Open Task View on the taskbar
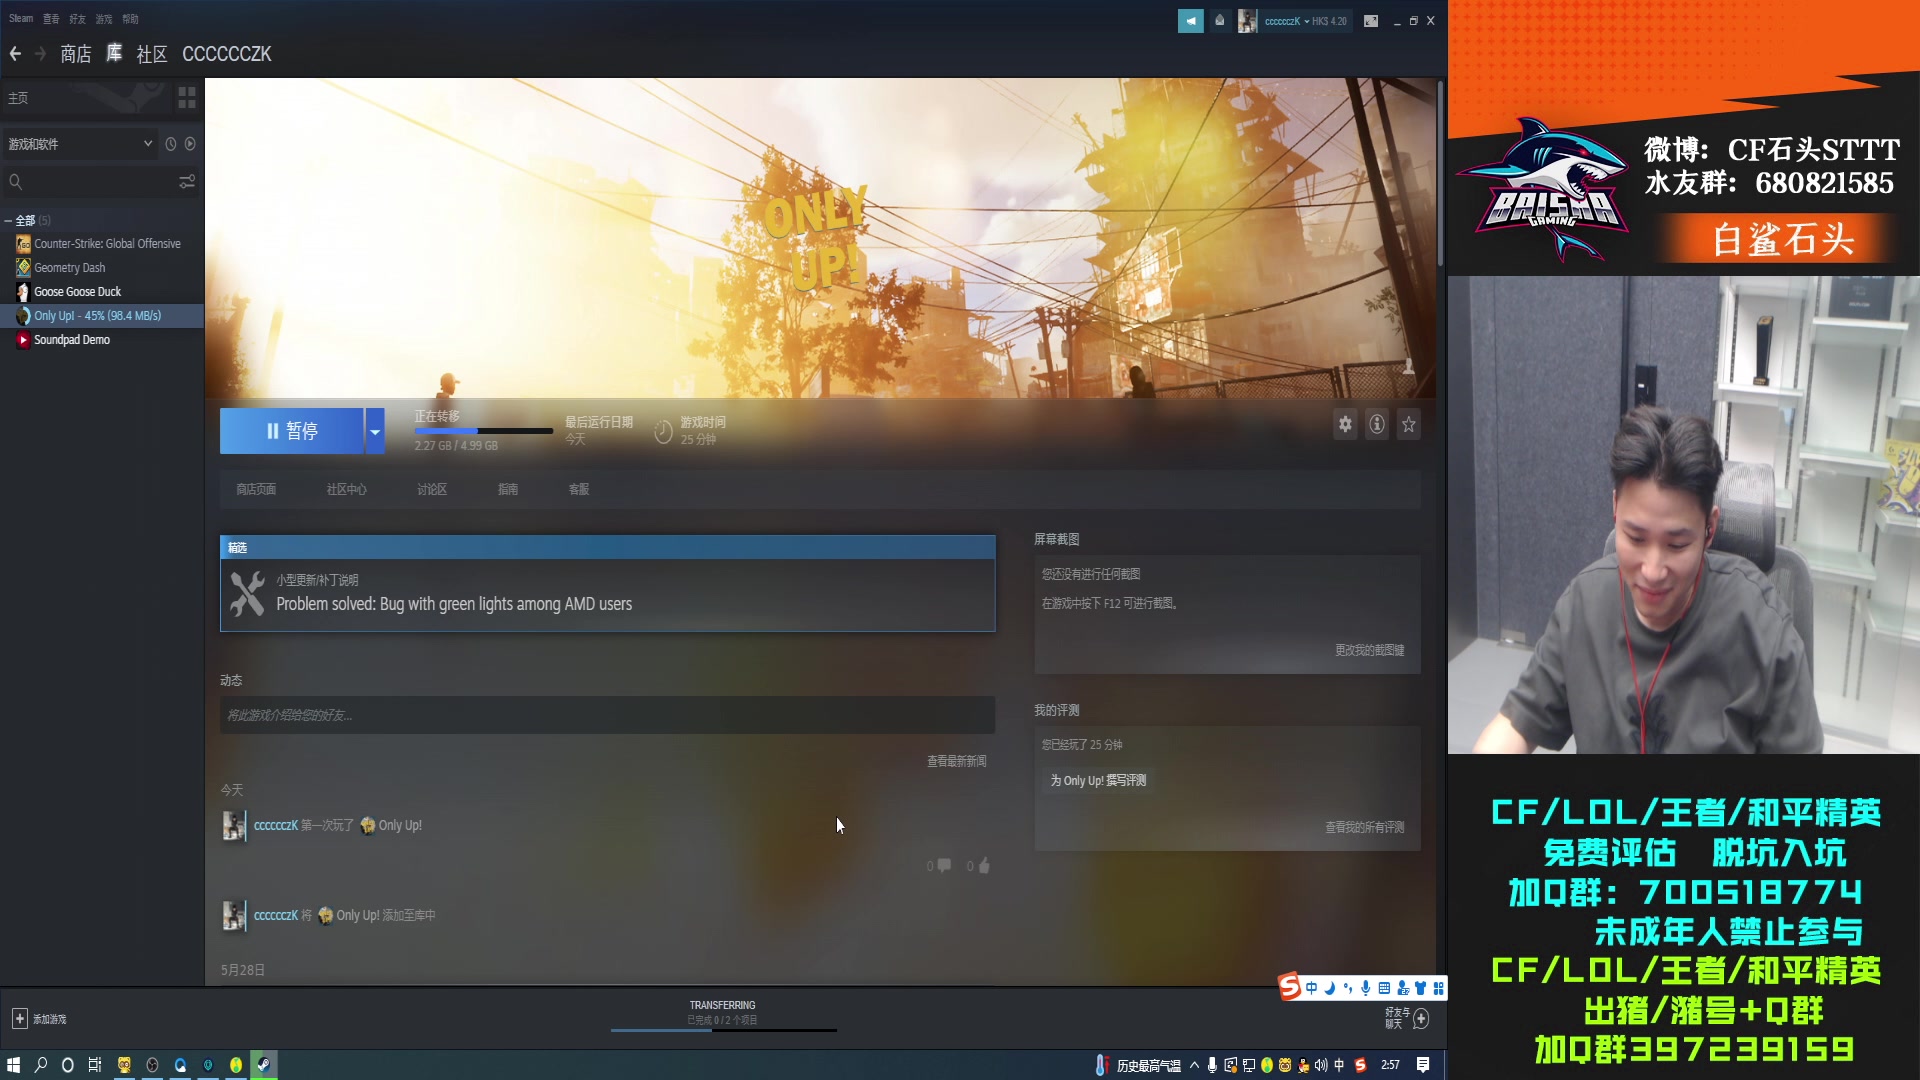Screen dimensions: 1920x1080 click(95, 1065)
